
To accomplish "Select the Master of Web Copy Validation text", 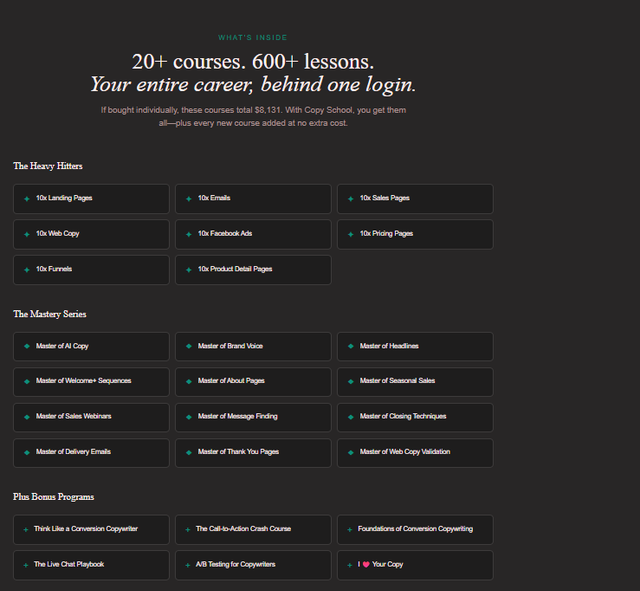I will point(405,452).
